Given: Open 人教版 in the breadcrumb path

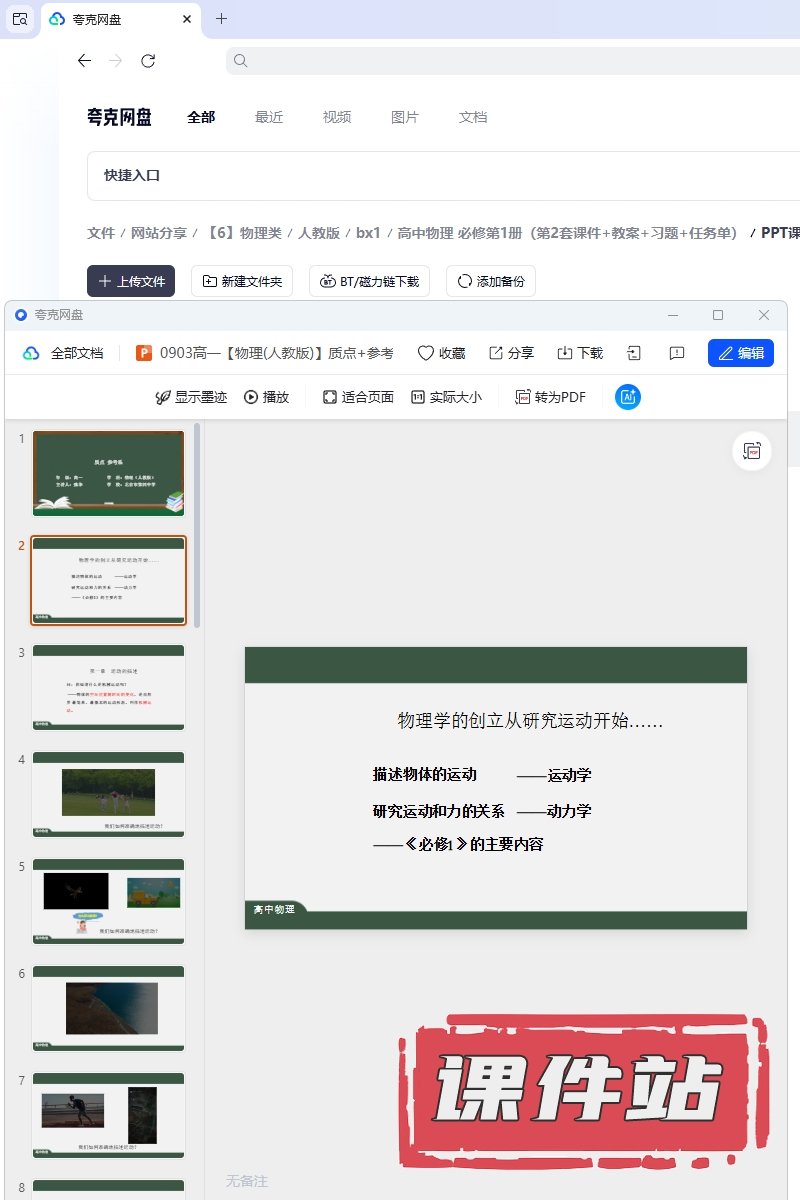Looking at the screenshot, I should click(318, 233).
